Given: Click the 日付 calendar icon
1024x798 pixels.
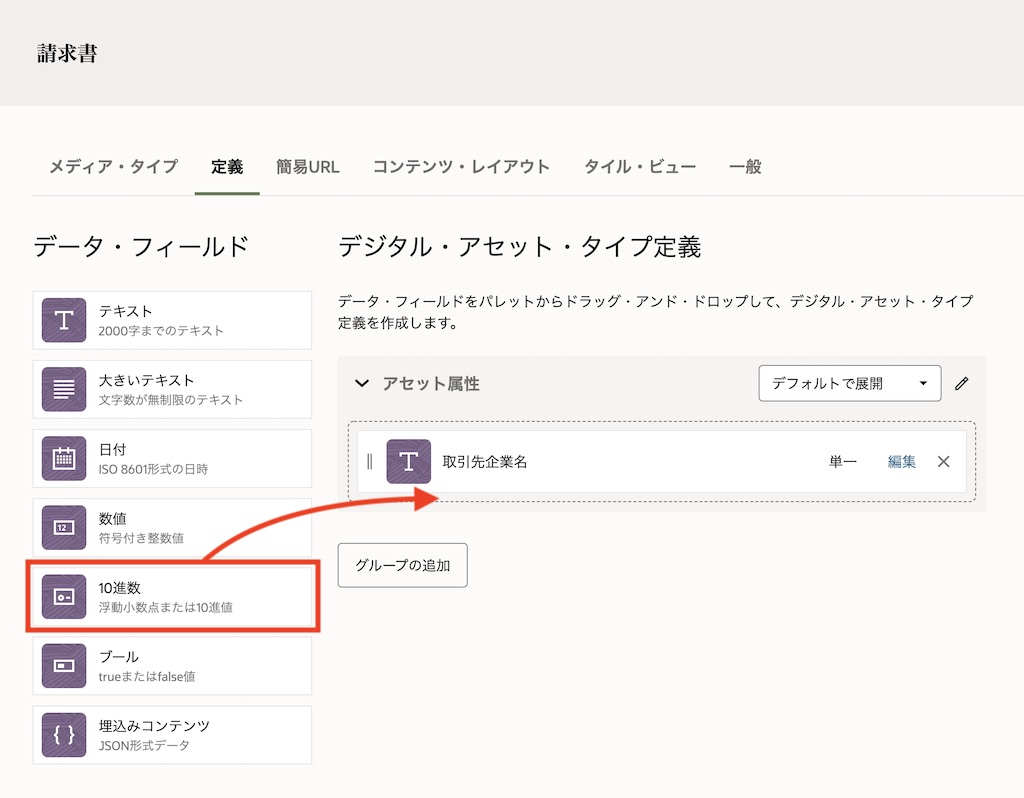Looking at the screenshot, I should pyautogui.click(x=64, y=458).
